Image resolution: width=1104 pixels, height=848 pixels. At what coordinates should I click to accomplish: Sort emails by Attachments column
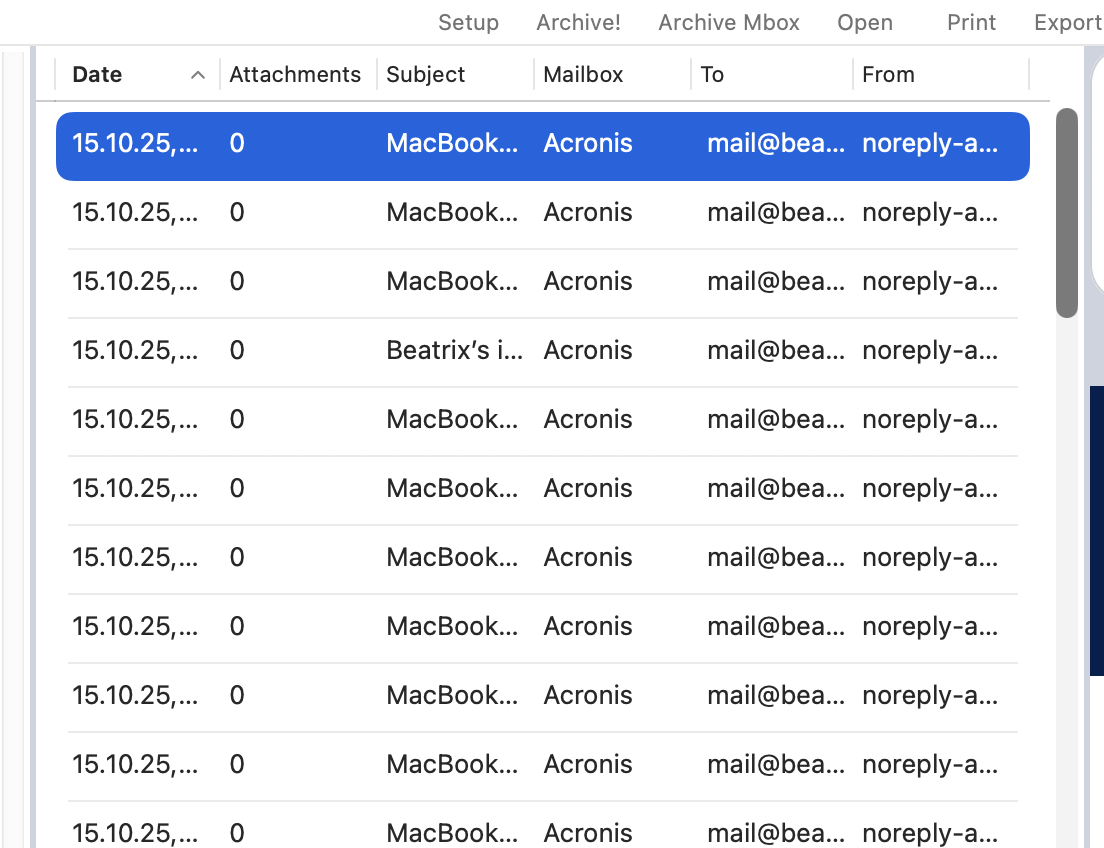point(295,75)
